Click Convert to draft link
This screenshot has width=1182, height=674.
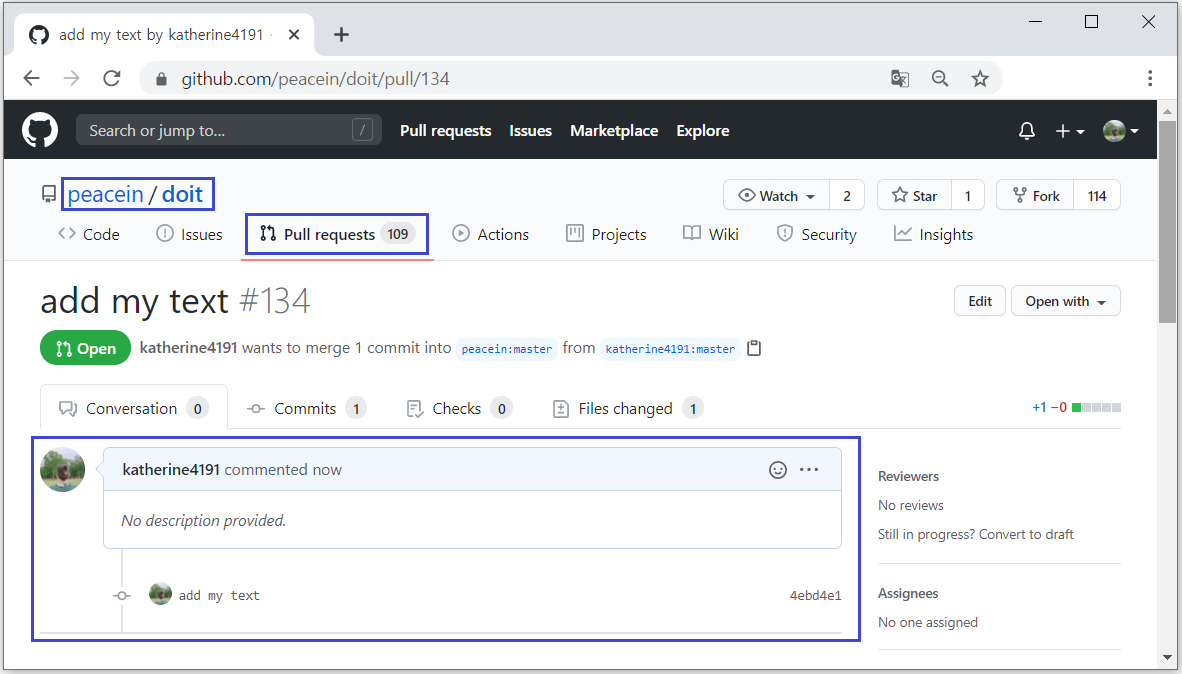[x=1026, y=535]
